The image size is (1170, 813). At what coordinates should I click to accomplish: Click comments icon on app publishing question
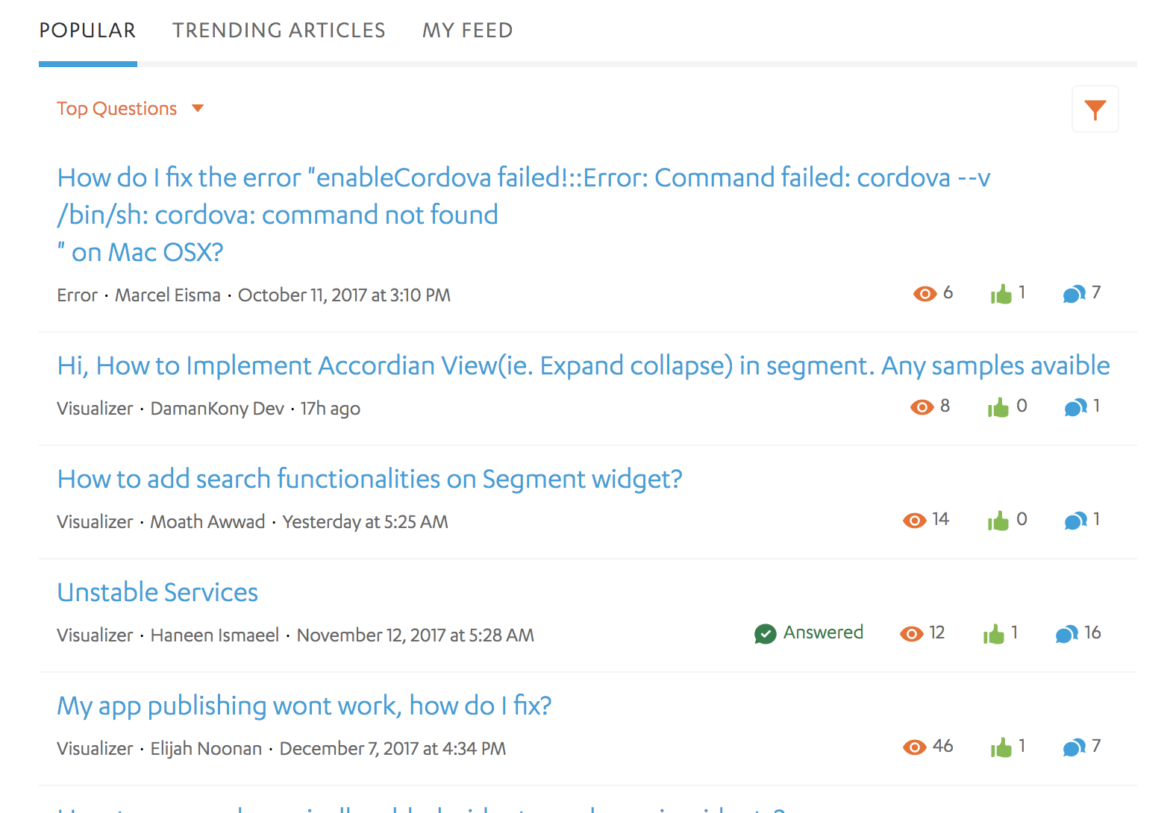point(1075,747)
